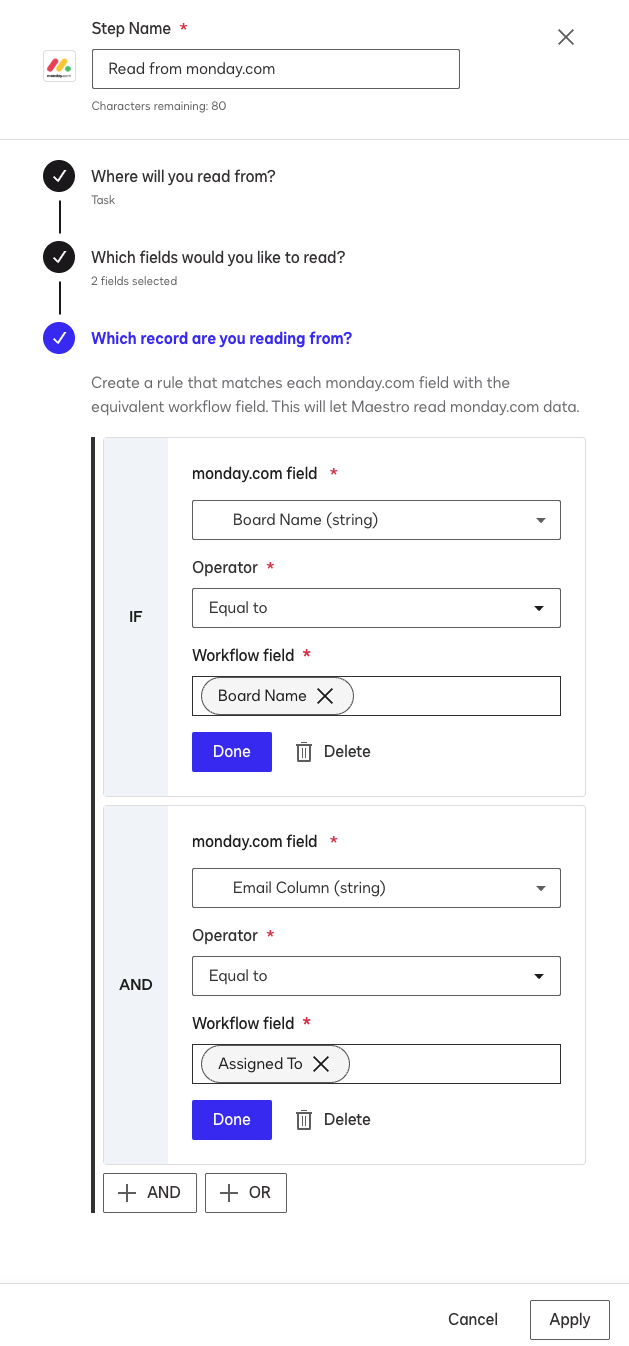Remove the Board Name chip via X
The image size is (629, 1346).
[x=325, y=696]
